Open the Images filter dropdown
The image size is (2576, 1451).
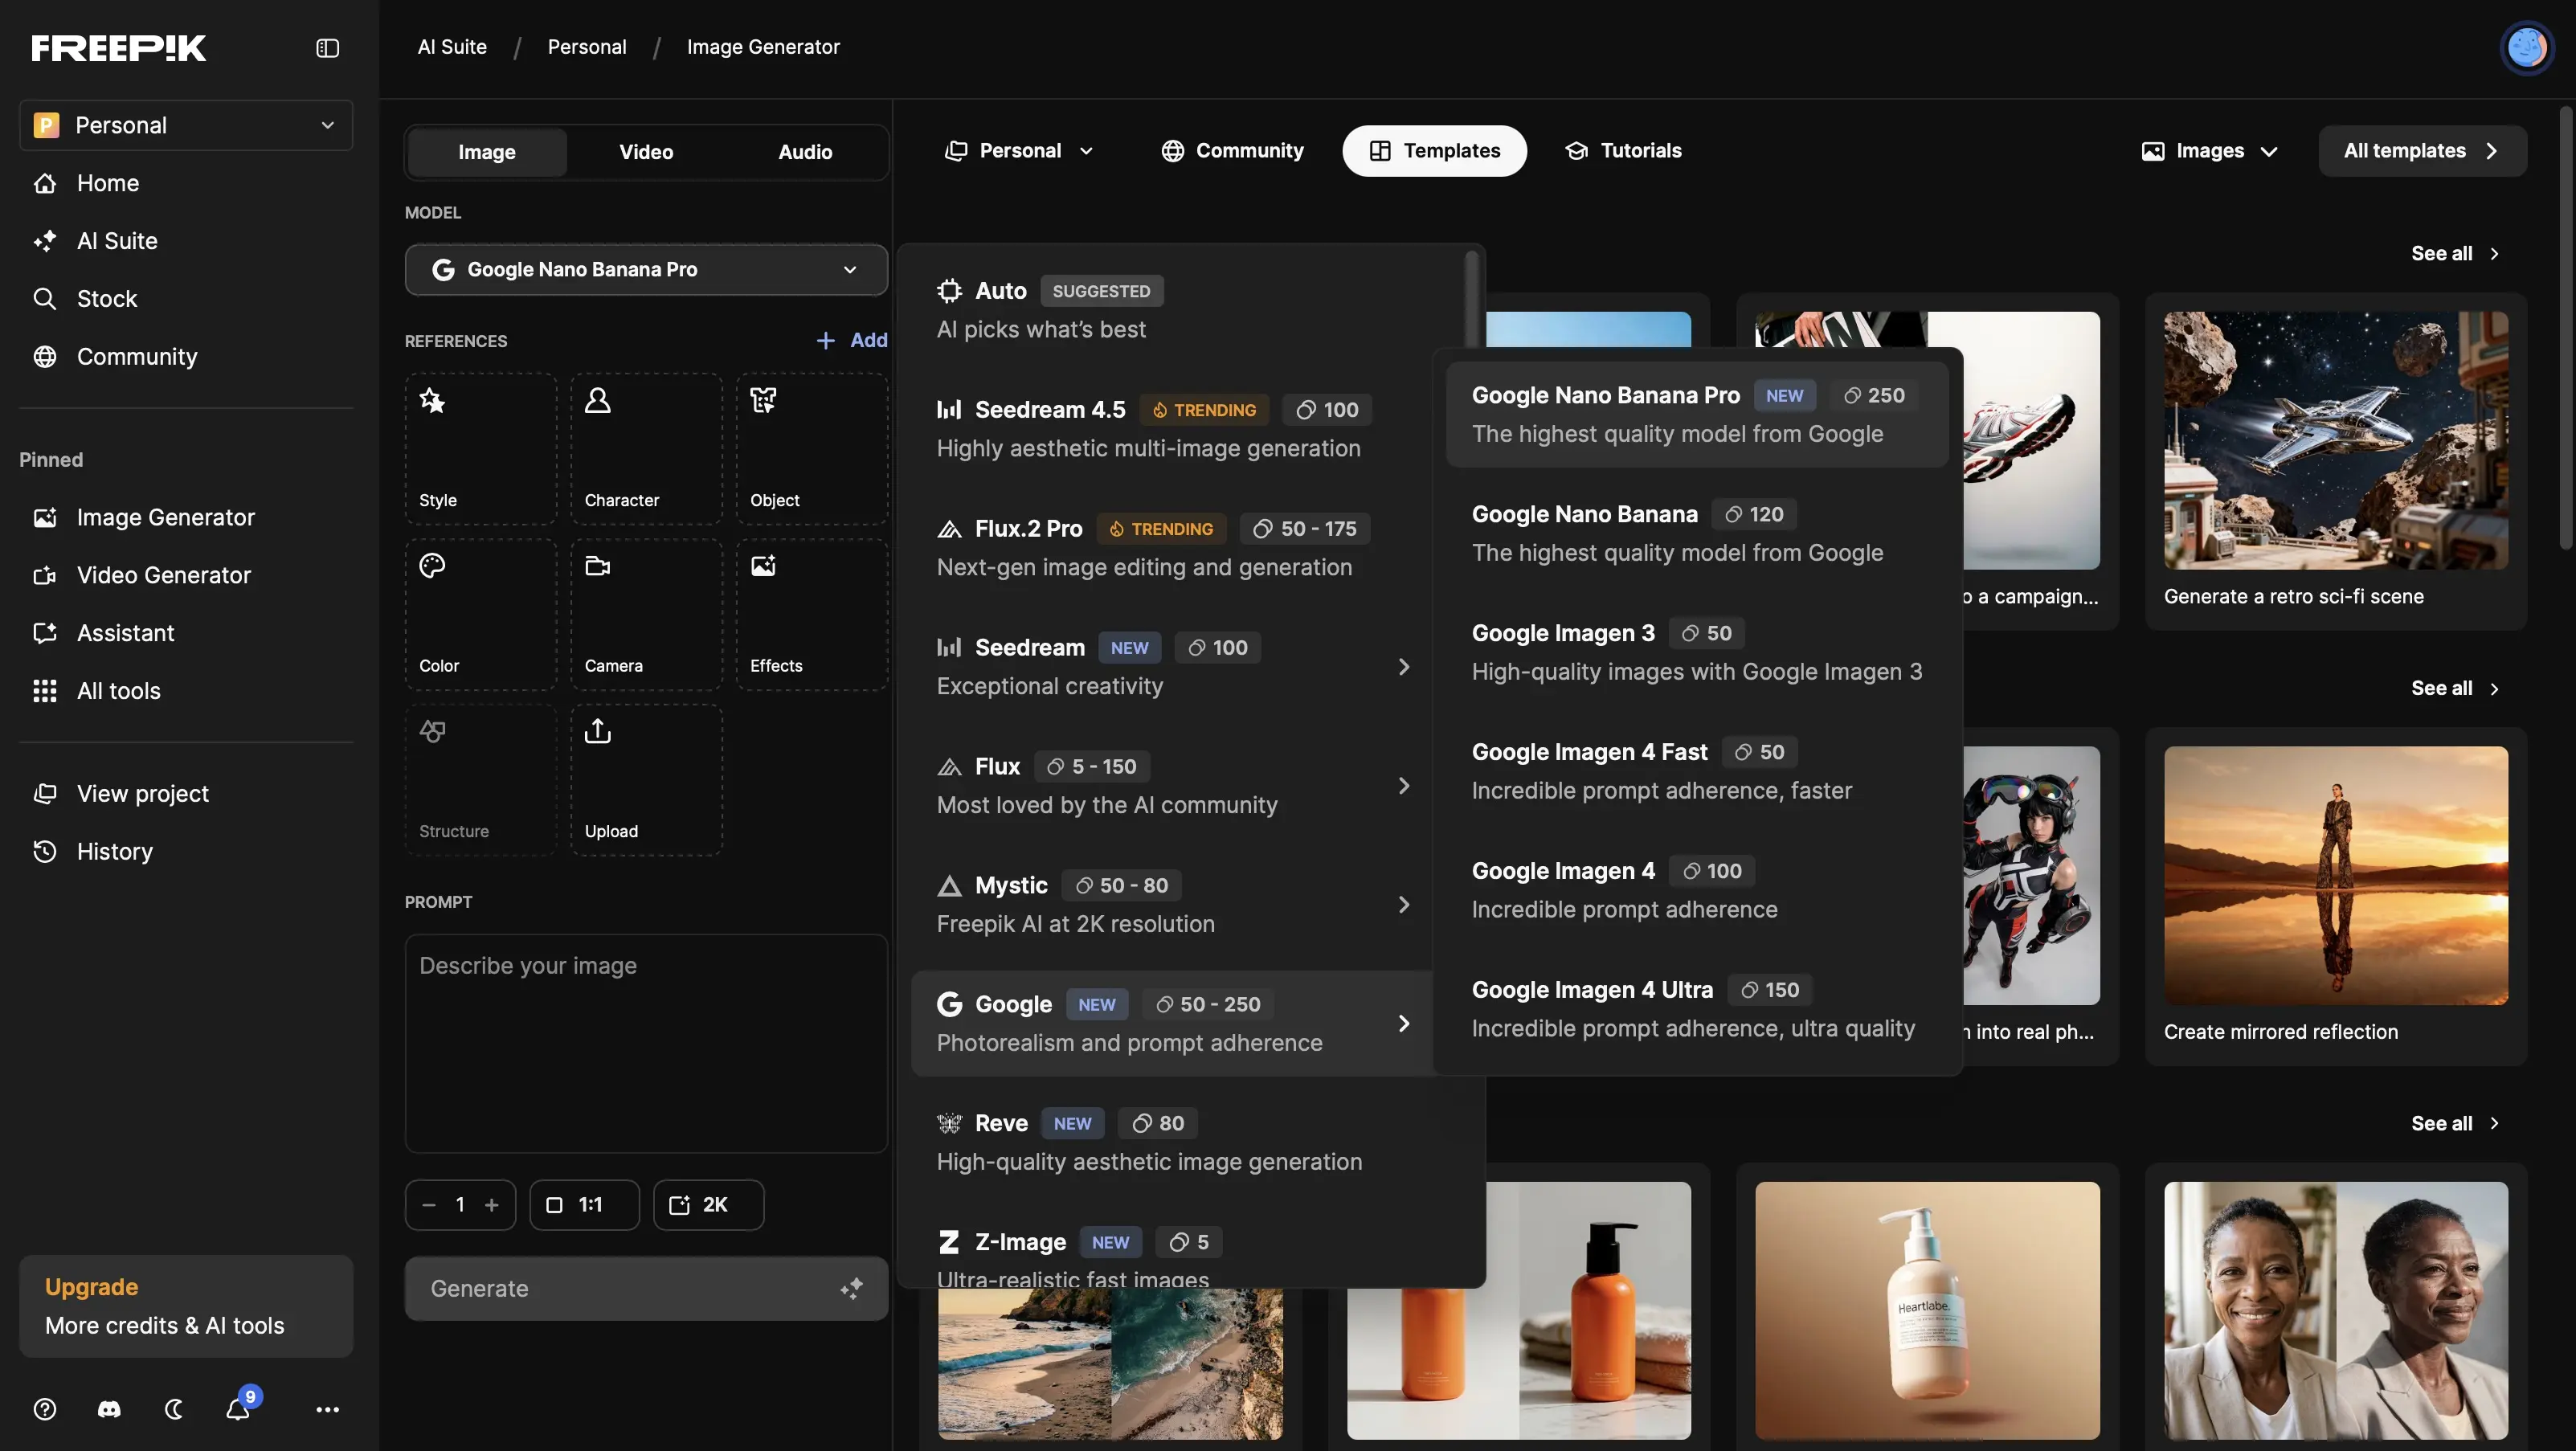(2209, 151)
